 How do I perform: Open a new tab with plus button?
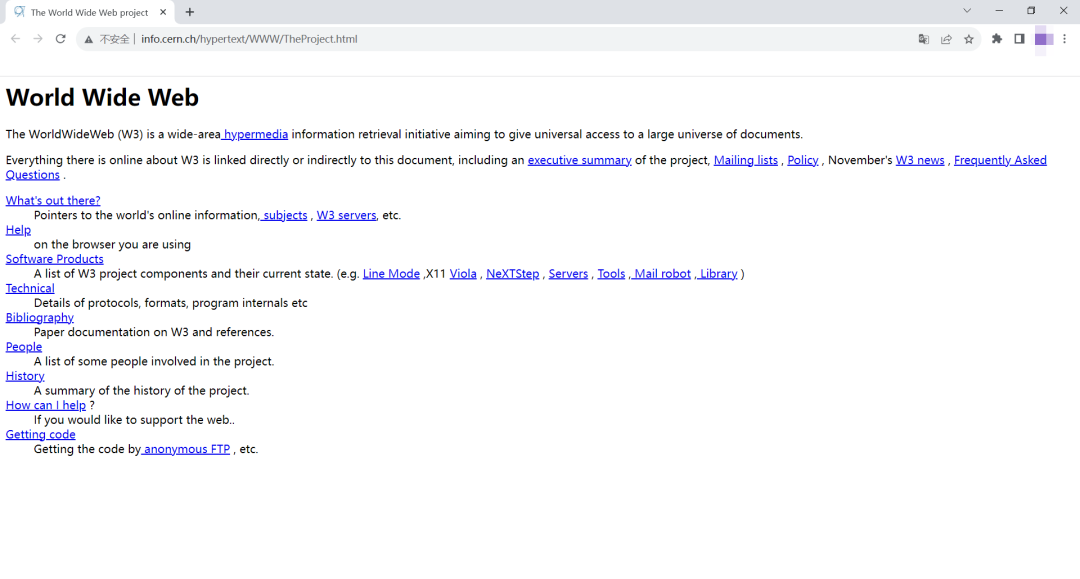[190, 12]
